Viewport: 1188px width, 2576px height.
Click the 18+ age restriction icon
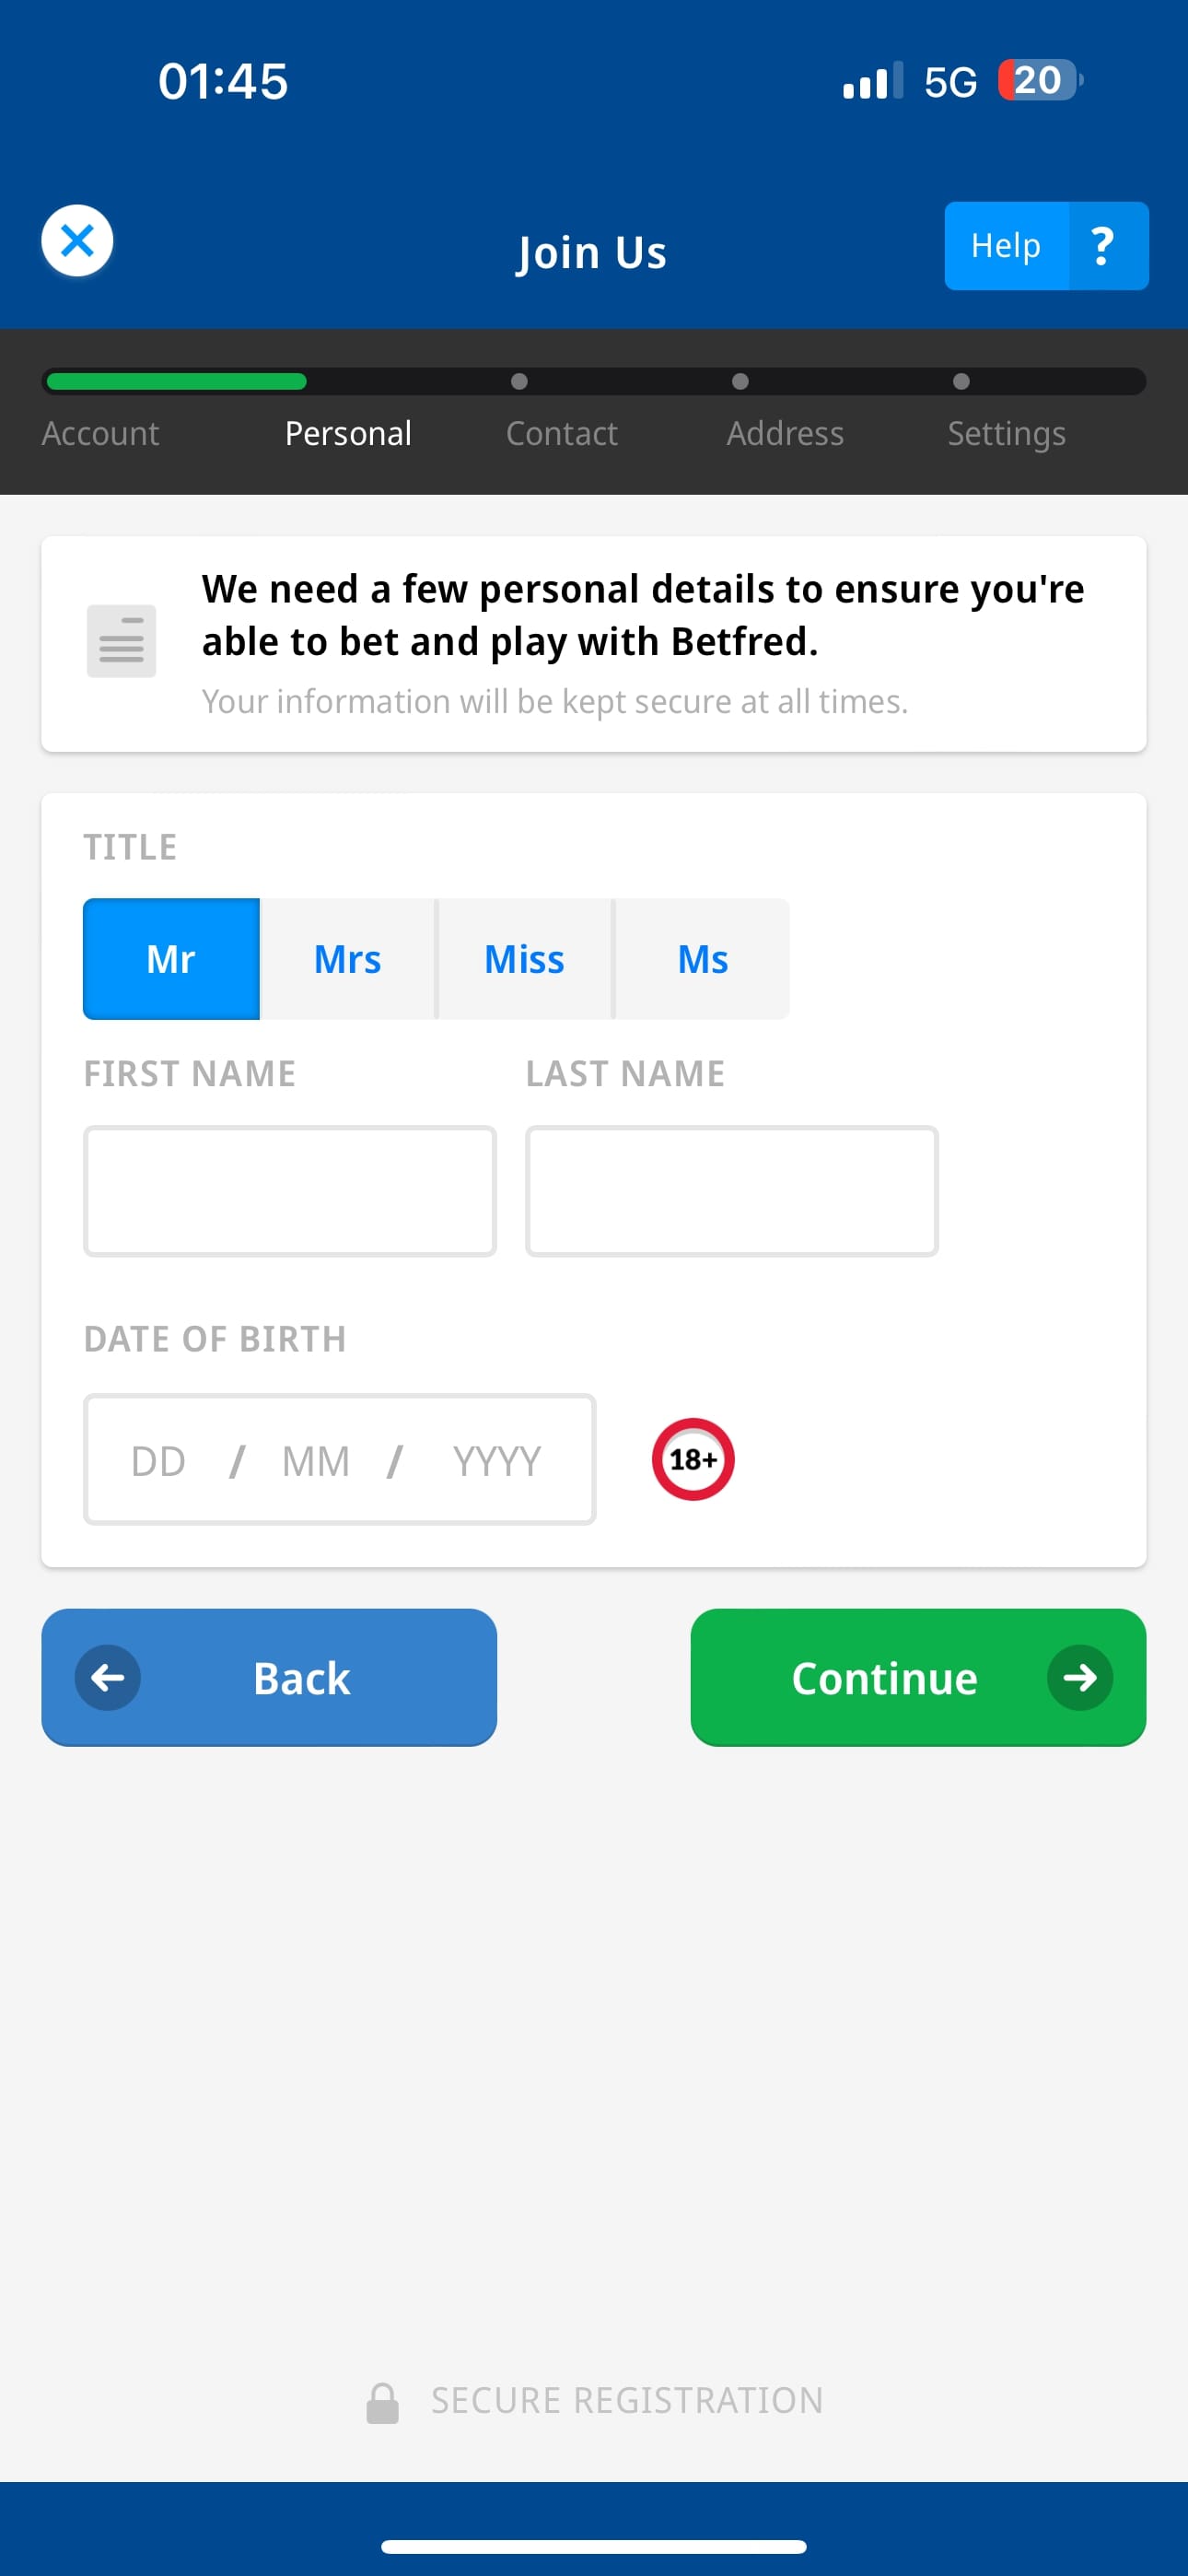coord(692,1459)
